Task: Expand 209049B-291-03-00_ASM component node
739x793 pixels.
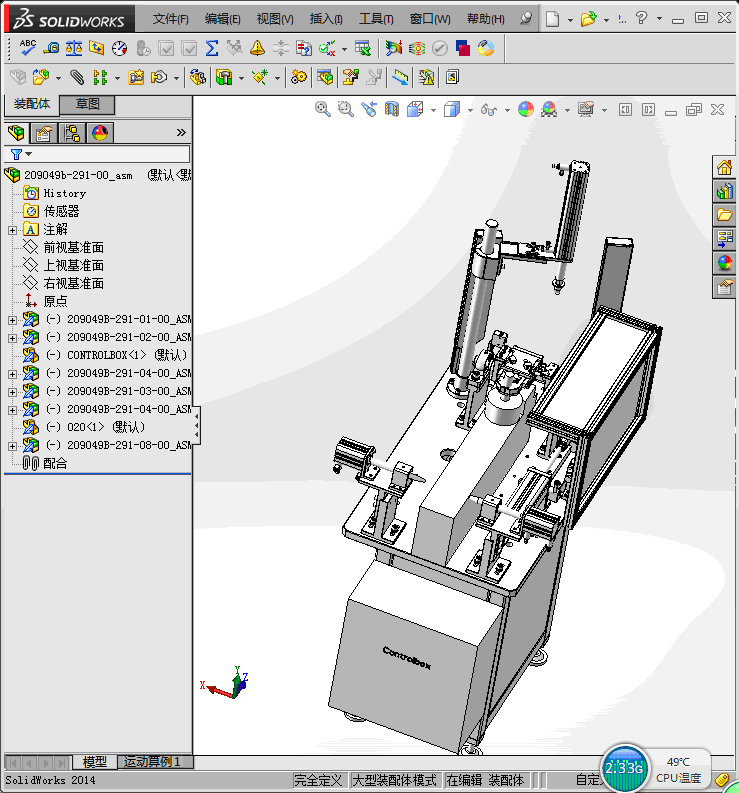Action: point(12,392)
